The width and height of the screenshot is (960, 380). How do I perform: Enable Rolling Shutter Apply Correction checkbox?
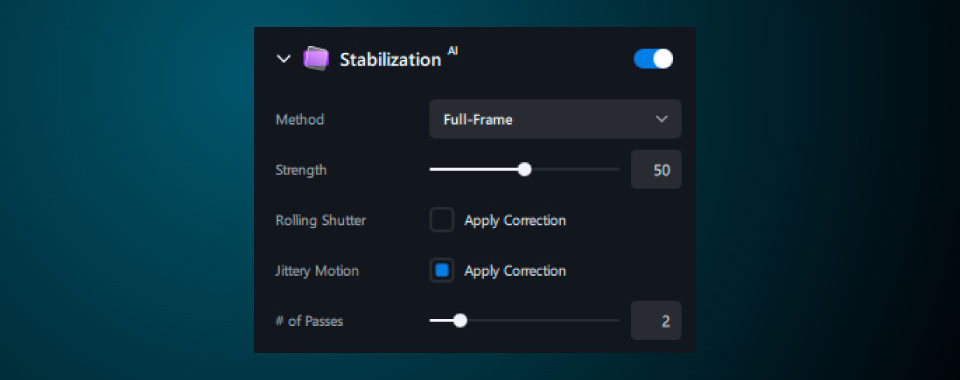(441, 220)
